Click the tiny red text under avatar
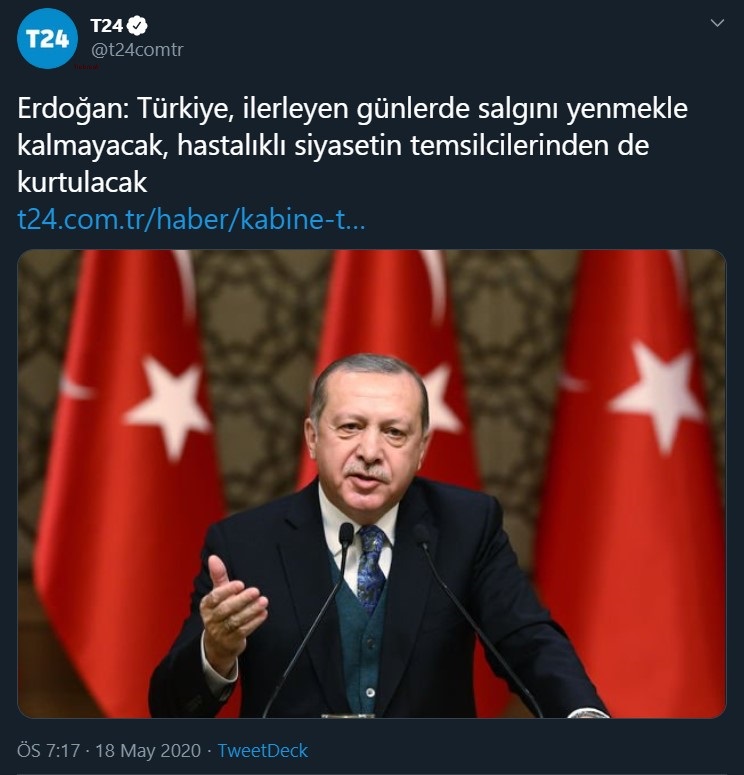This screenshot has width=744, height=775. tap(87, 67)
